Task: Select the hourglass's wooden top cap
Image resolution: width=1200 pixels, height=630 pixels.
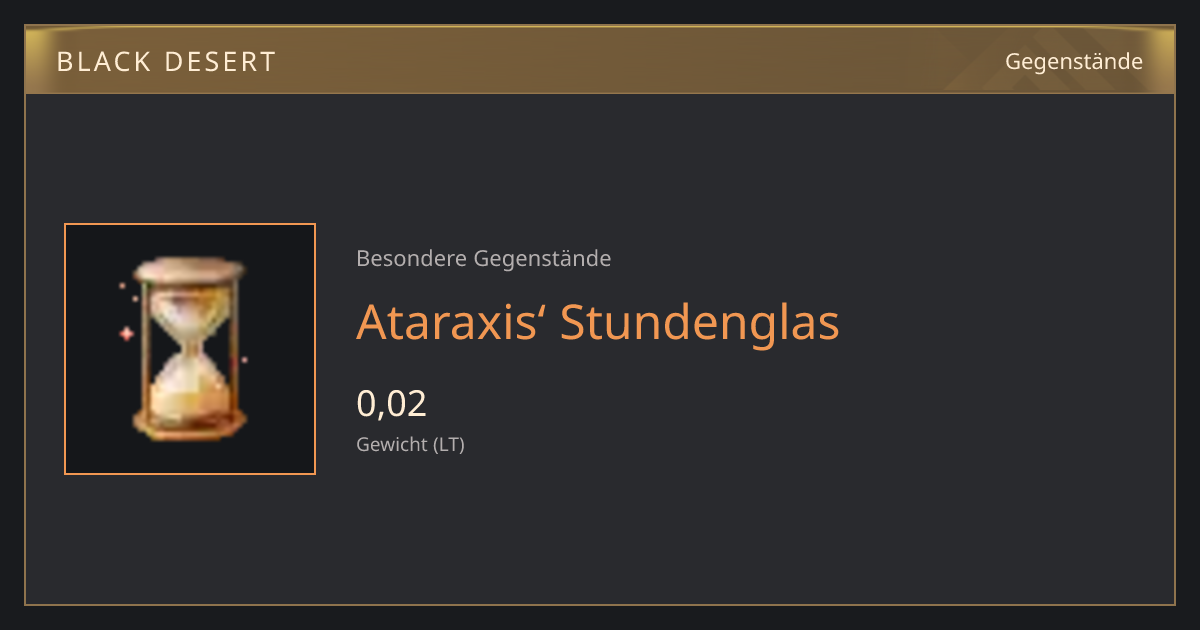Action: (190, 268)
